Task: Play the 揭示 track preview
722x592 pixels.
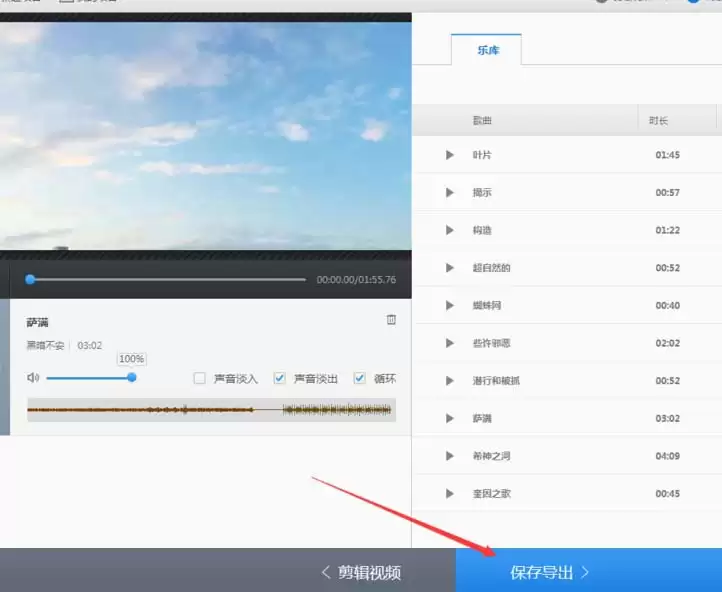Action: [x=450, y=193]
